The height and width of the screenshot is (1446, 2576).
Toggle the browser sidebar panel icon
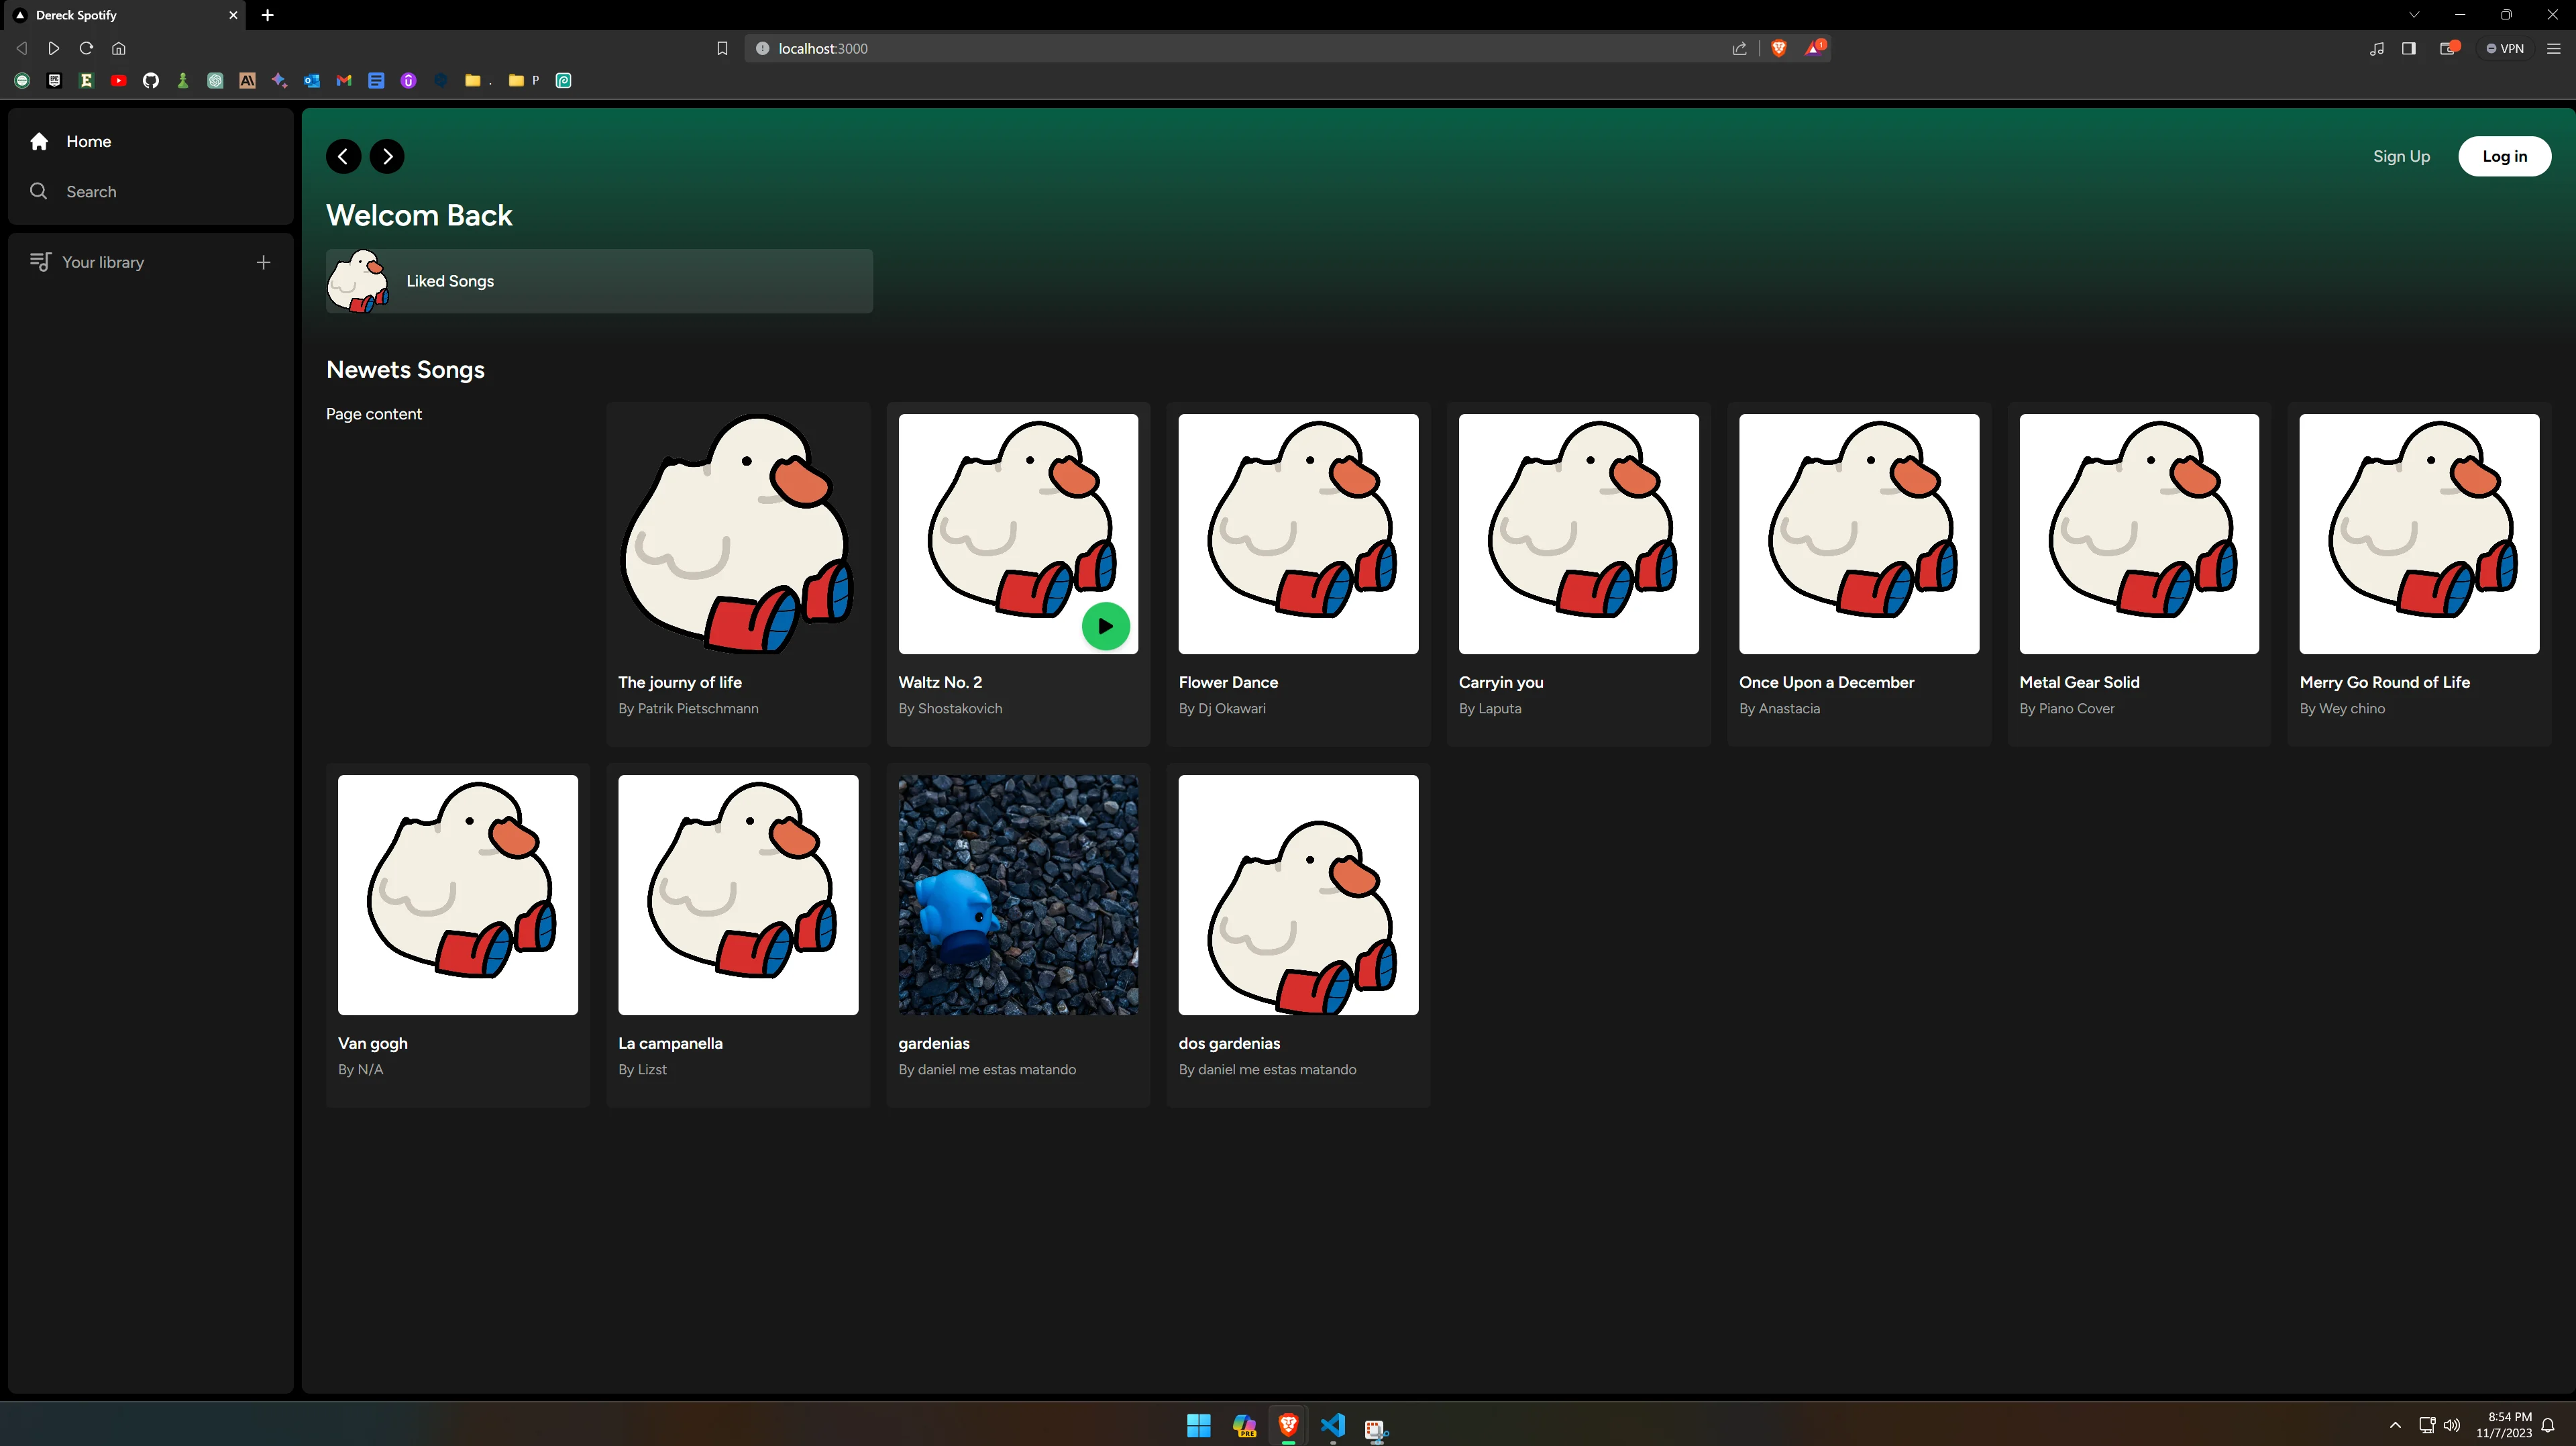pyautogui.click(x=2408, y=48)
